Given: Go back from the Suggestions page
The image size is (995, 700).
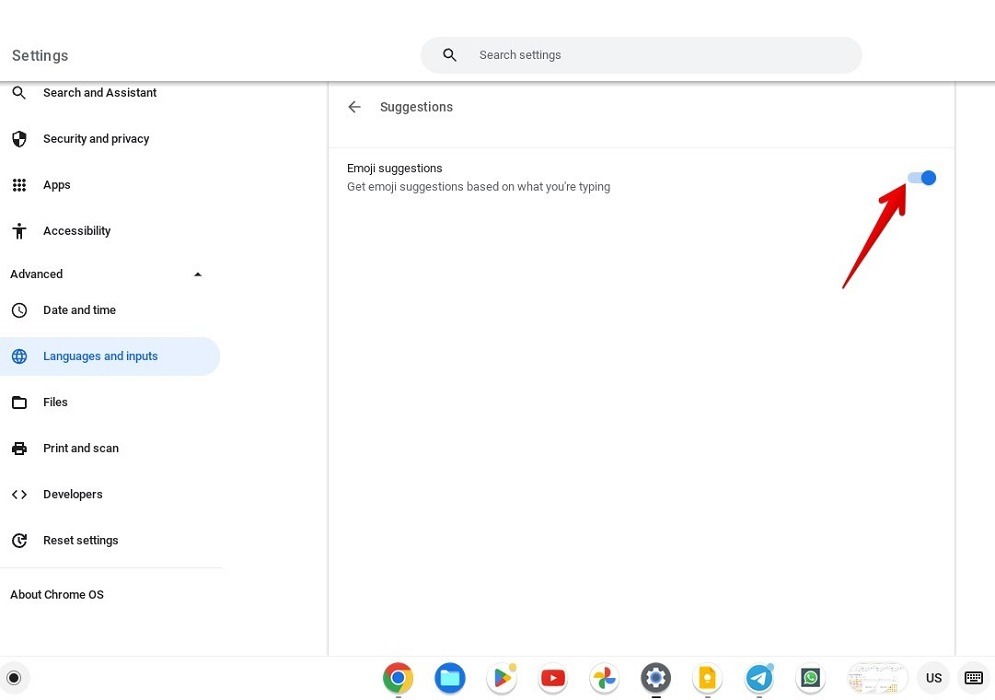Looking at the screenshot, I should (354, 106).
